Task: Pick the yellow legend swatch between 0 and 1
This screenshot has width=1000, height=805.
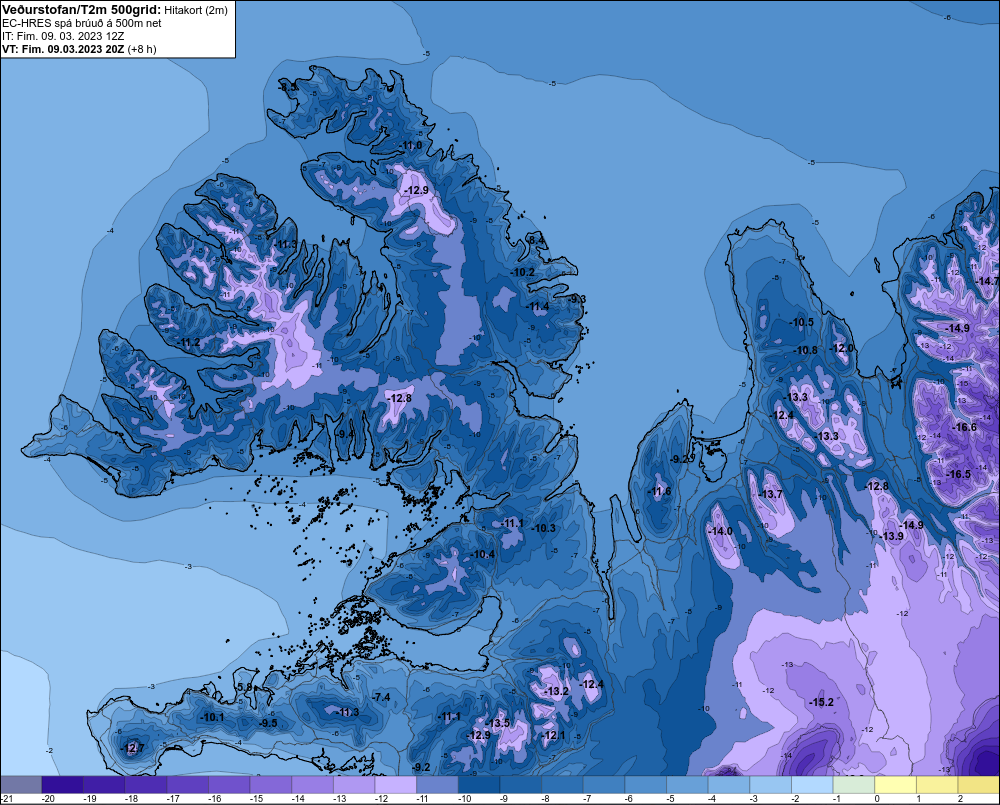Action: click(x=895, y=784)
